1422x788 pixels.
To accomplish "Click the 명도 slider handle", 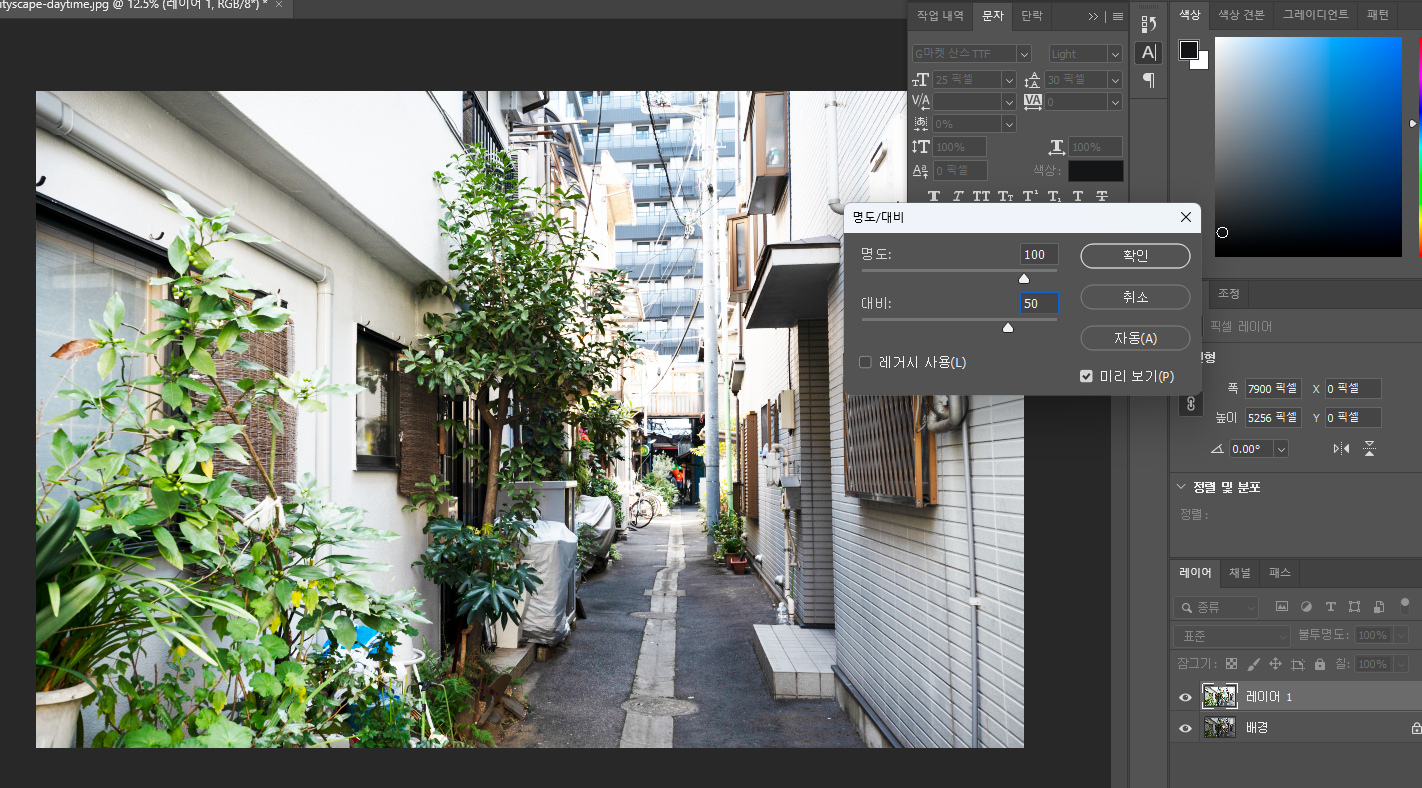I will click(x=1023, y=279).
